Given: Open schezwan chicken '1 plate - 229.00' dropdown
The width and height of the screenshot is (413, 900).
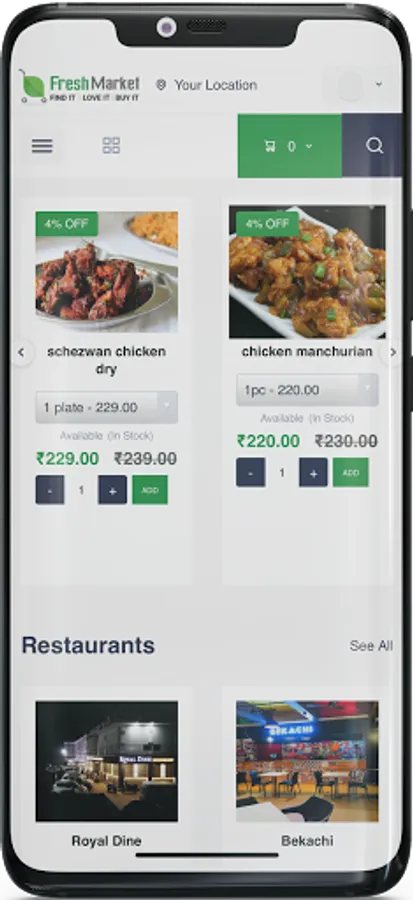Looking at the screenshot, I should 107,408.
